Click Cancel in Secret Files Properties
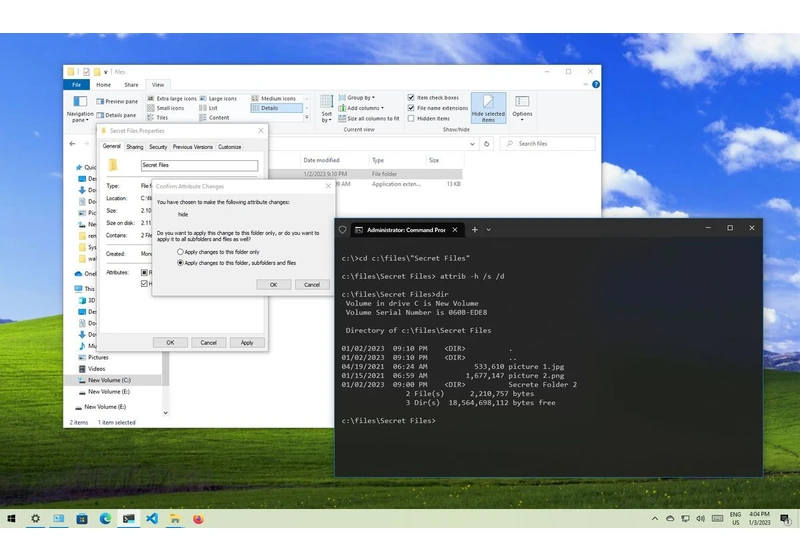The height and width of the screenshot is (560, 800). 208,343
